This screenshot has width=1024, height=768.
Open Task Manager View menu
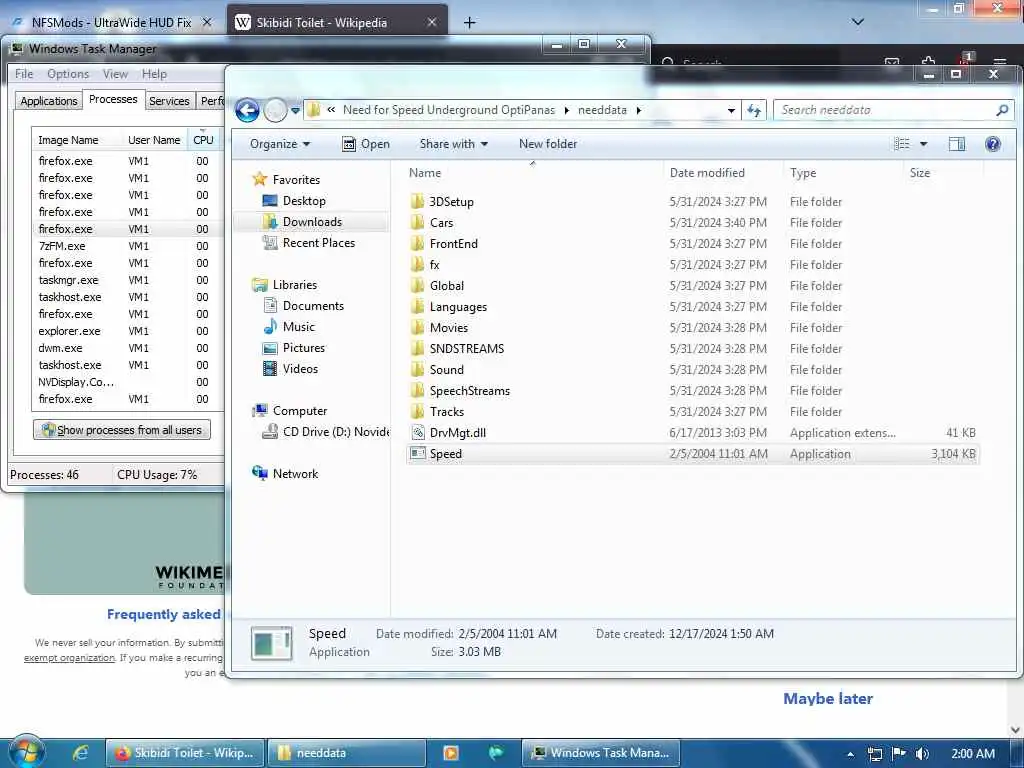tap(115, 74)
